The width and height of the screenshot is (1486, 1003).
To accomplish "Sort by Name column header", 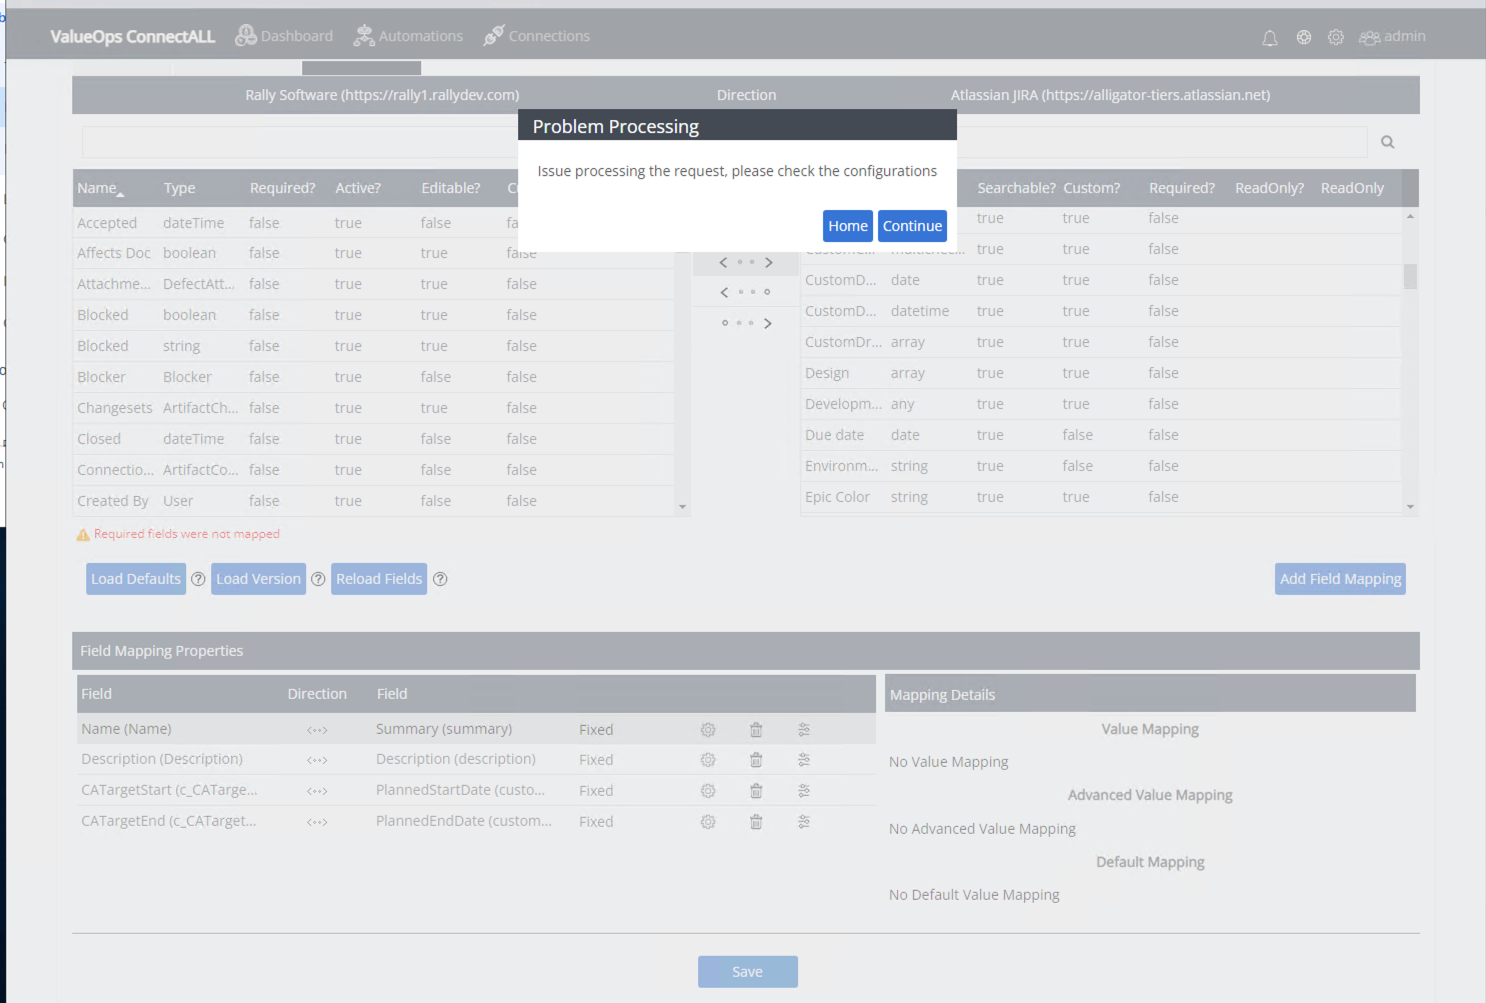I will [x=99, y=188].
